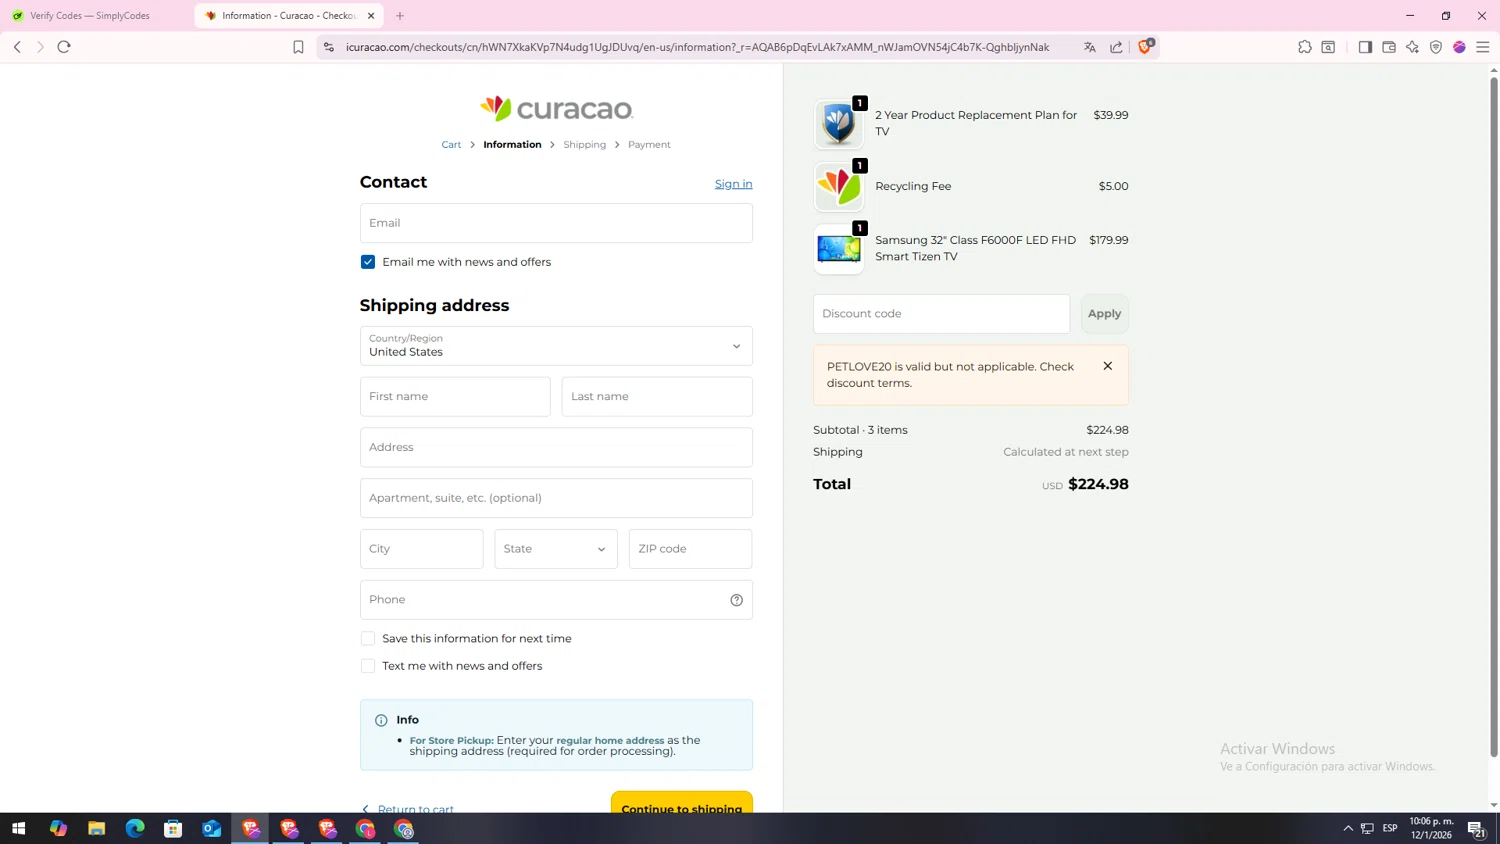
Task: Go back with the browser back arrow
Action: click(x=17, y=47)
